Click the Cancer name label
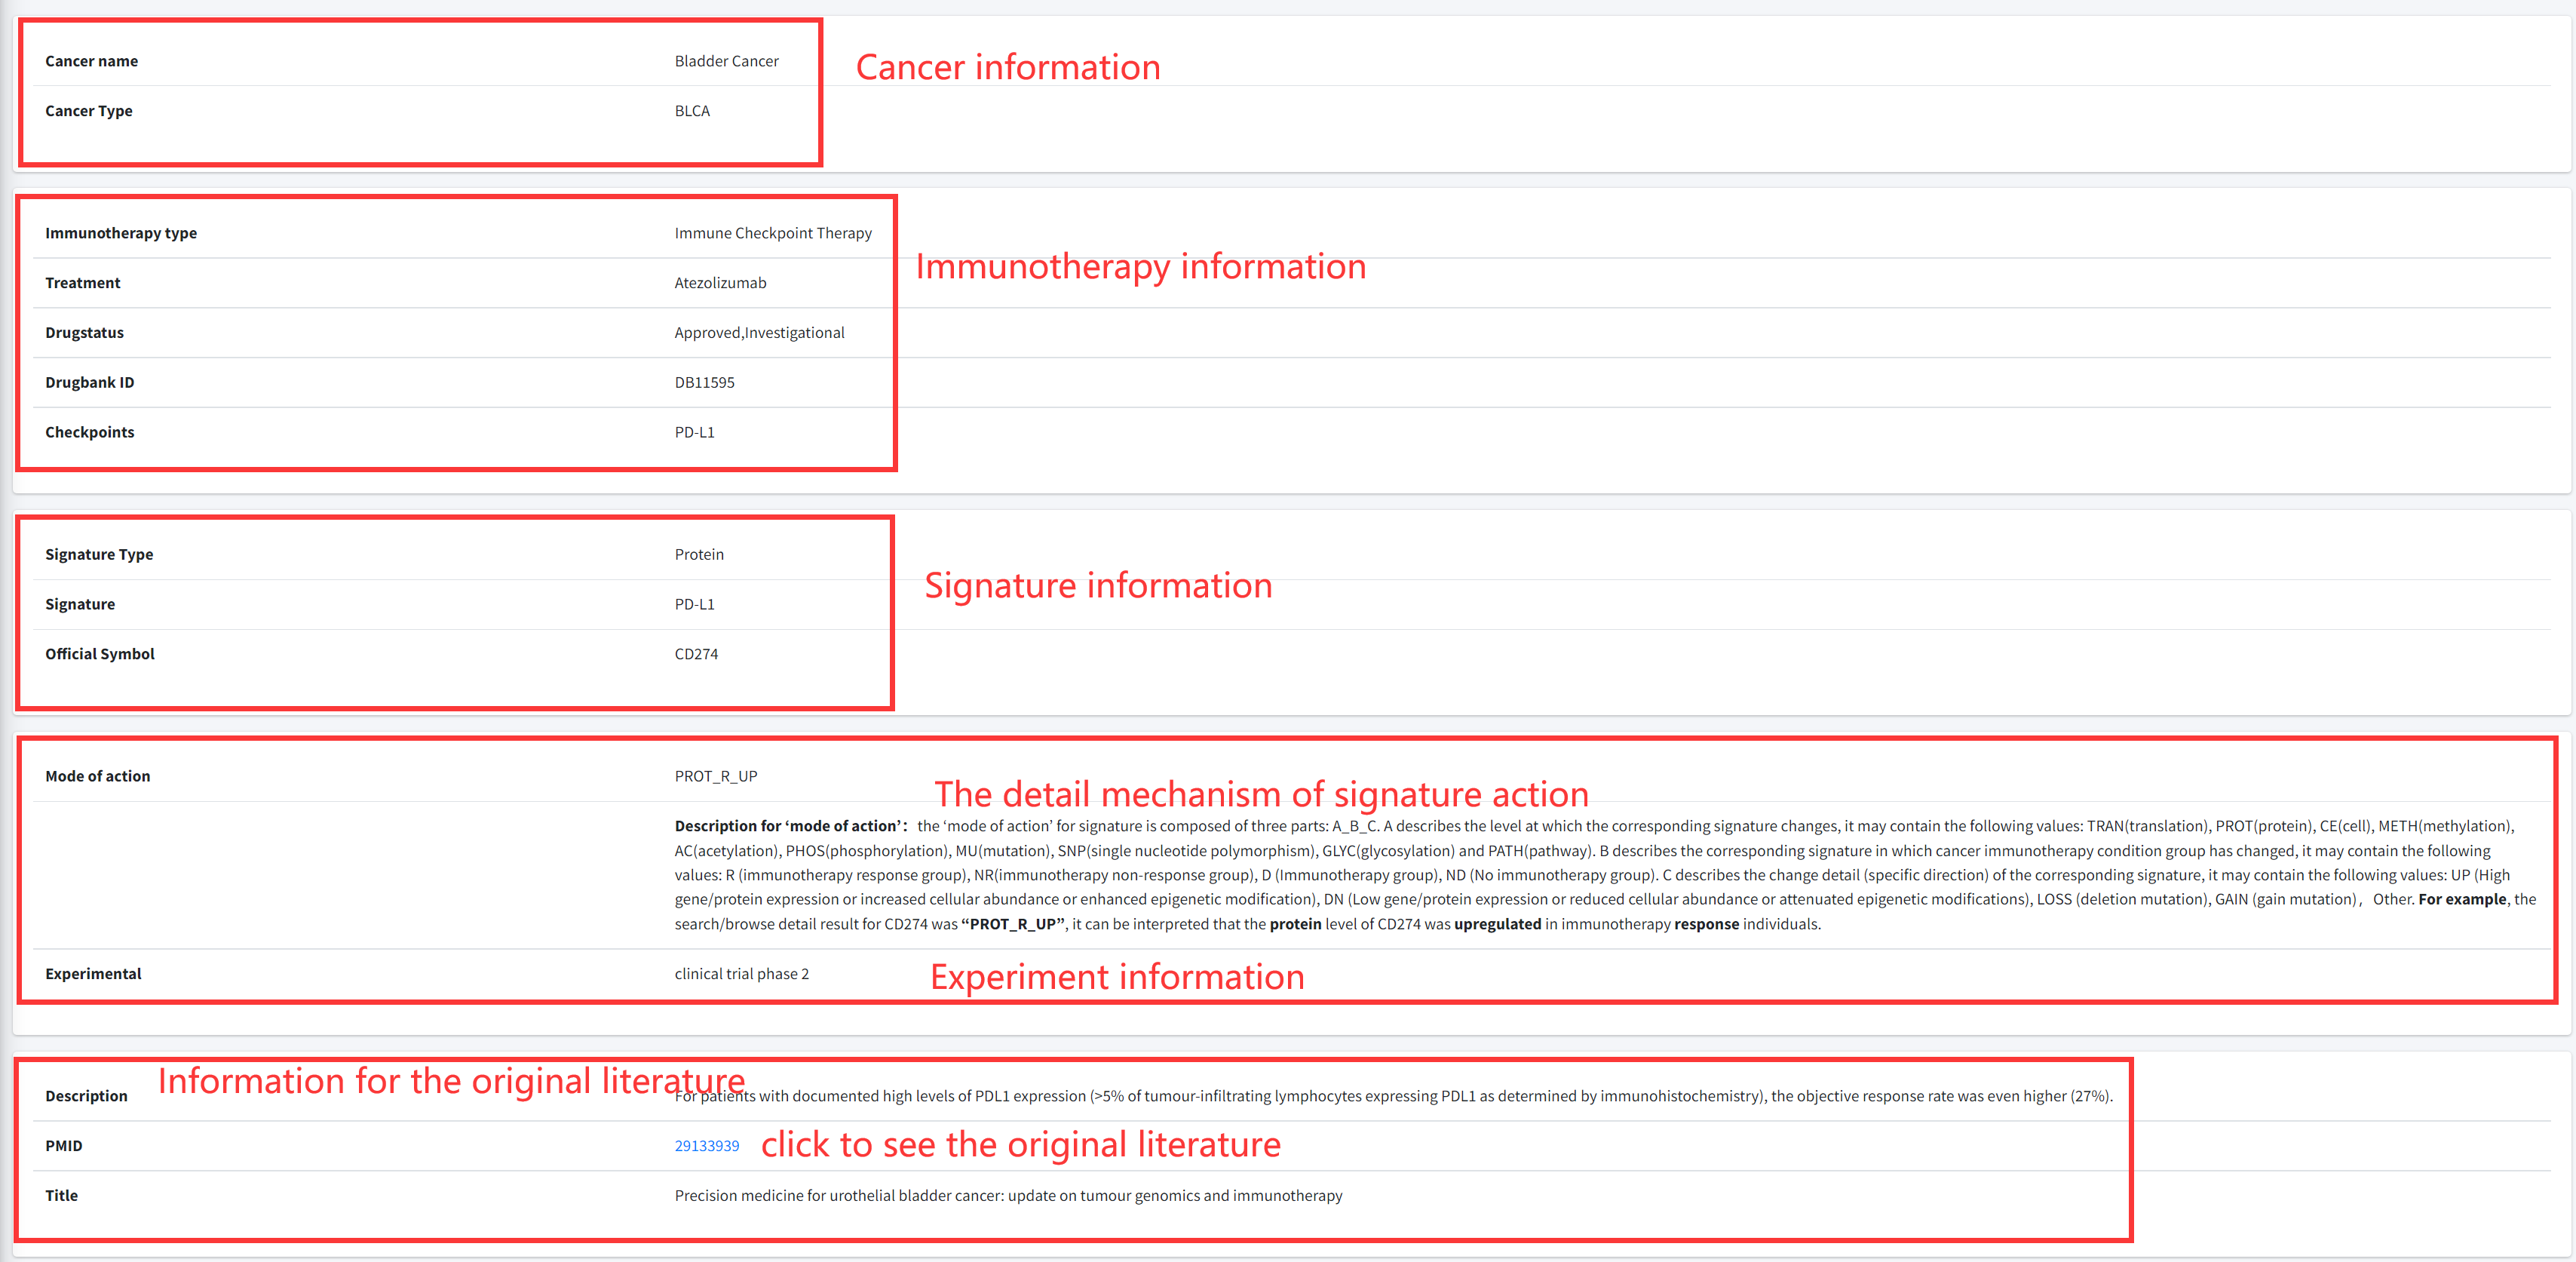 click(x=91, y=61)
